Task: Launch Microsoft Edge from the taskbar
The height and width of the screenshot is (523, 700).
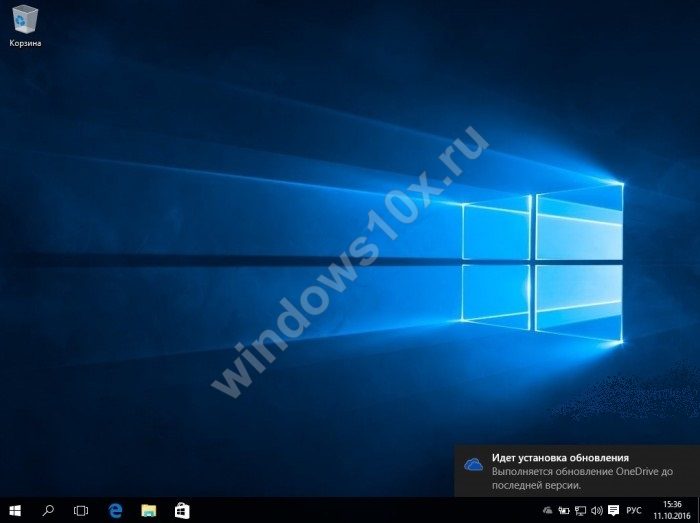Action: click(115, 510)
